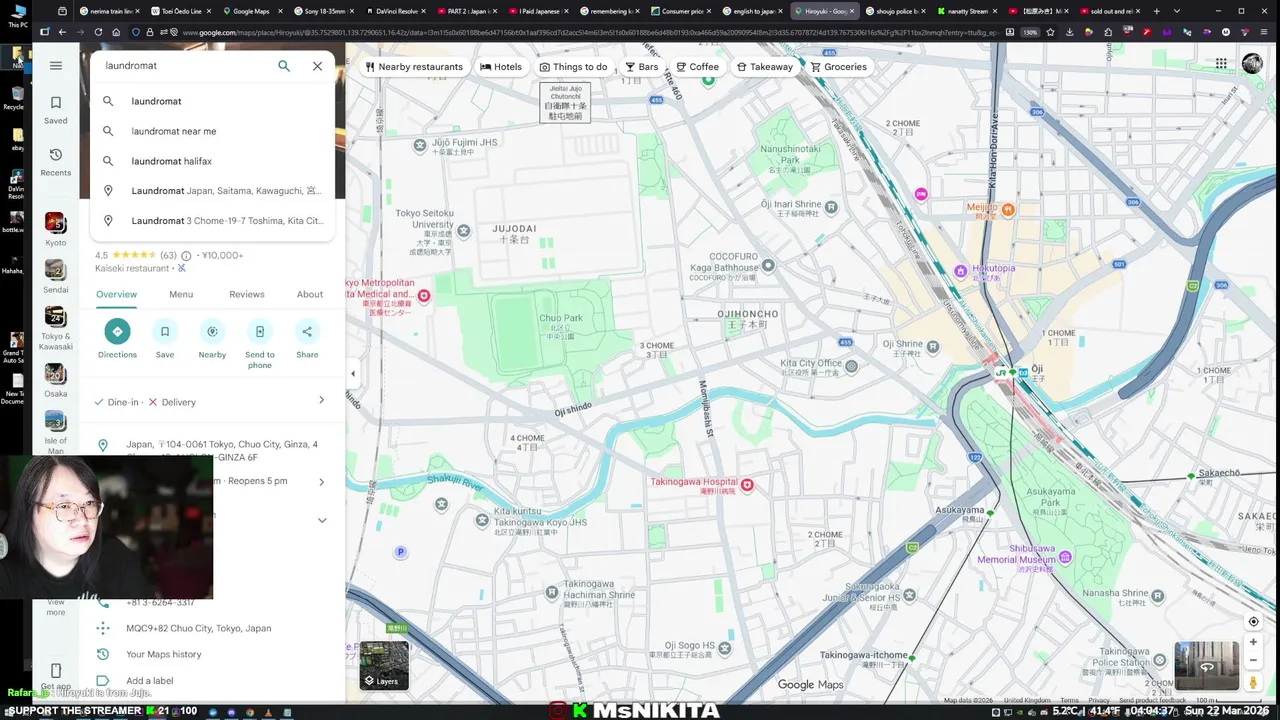Switch to the Overview tab
This screenshot has height=720, width=1280.
point(116,294)
